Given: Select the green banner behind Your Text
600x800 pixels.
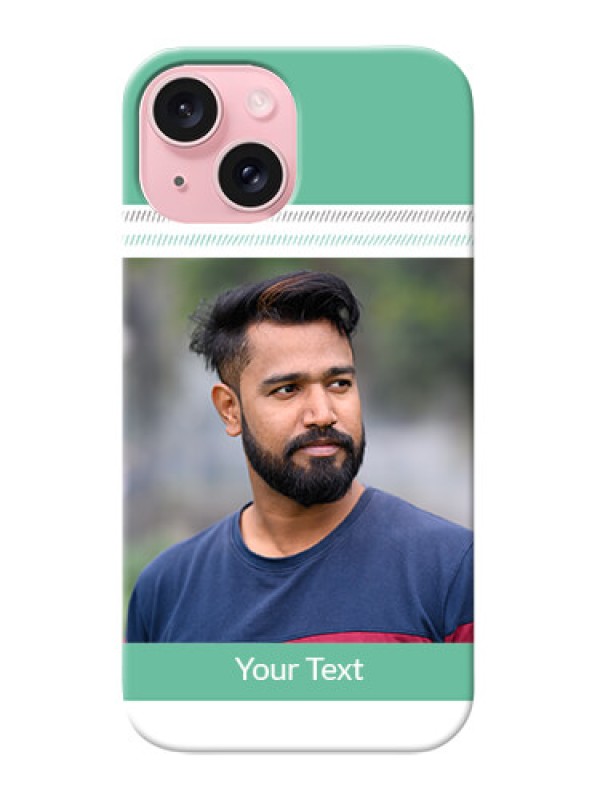Looking at the screenshot, I should (298, 671).
